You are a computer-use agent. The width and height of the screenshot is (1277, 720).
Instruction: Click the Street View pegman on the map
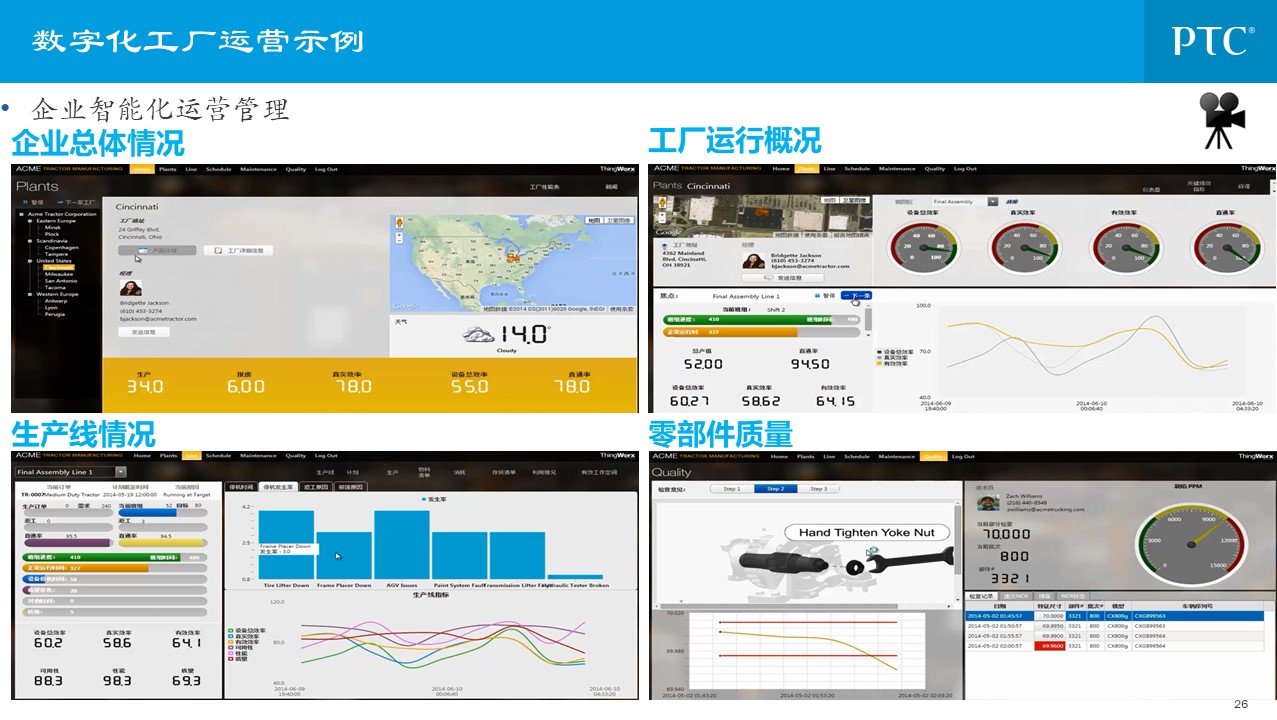(x=400, y=221)
